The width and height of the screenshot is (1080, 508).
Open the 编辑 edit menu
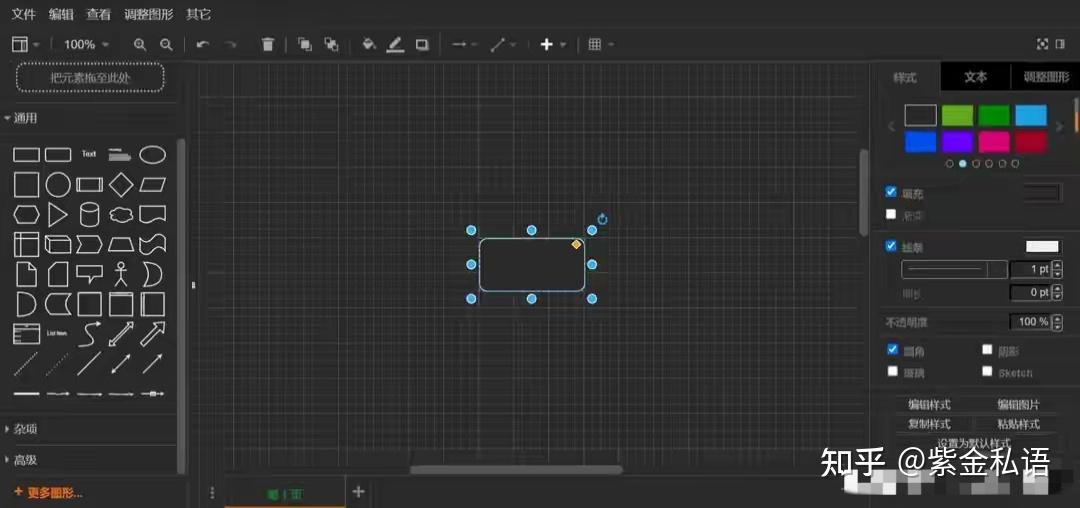coord(61,14)
